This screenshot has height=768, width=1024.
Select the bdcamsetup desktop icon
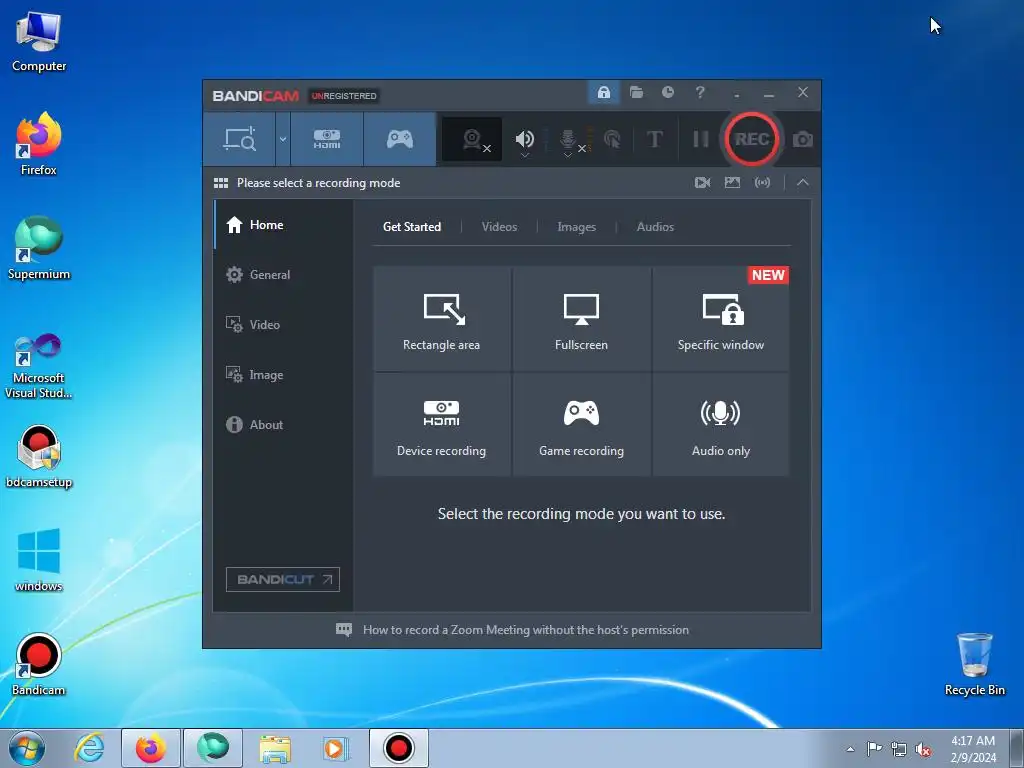click(39, 457)
